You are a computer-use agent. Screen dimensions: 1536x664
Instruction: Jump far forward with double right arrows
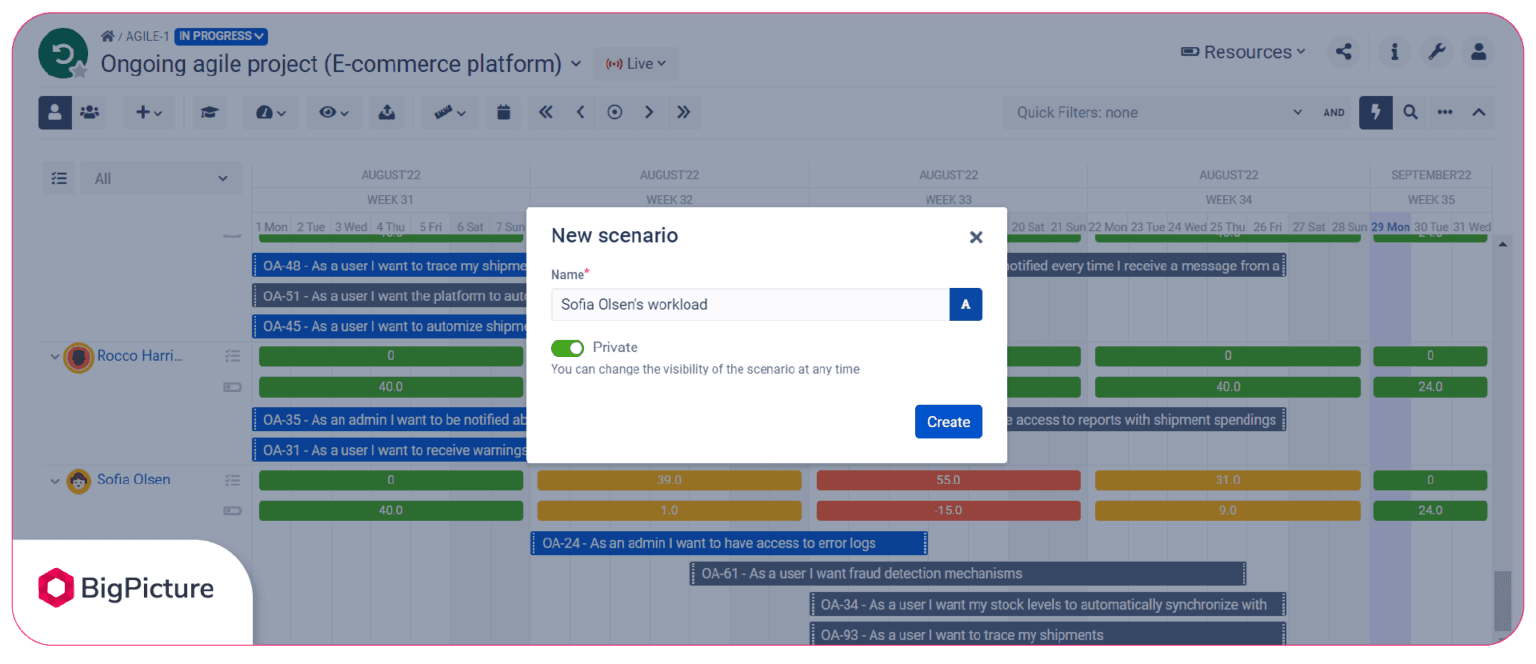pos(684,112)
